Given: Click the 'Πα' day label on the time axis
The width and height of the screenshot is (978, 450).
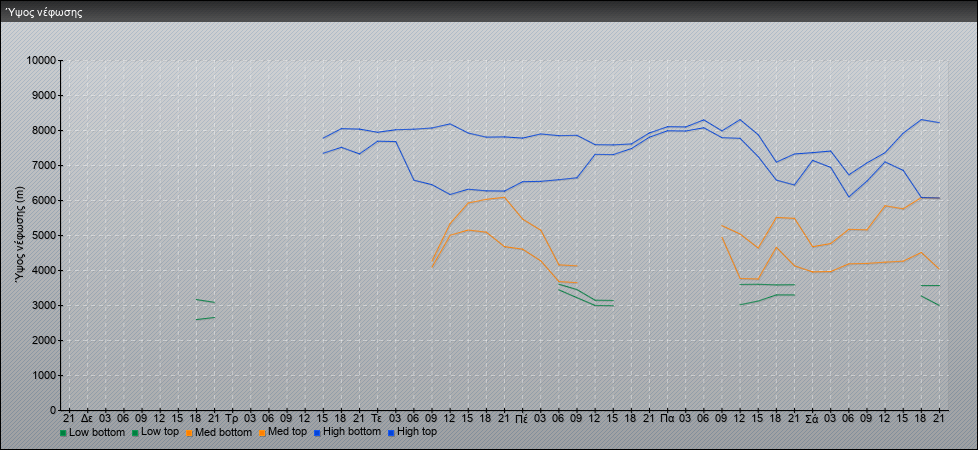Looking at the screenshot, I should point(667,418).
